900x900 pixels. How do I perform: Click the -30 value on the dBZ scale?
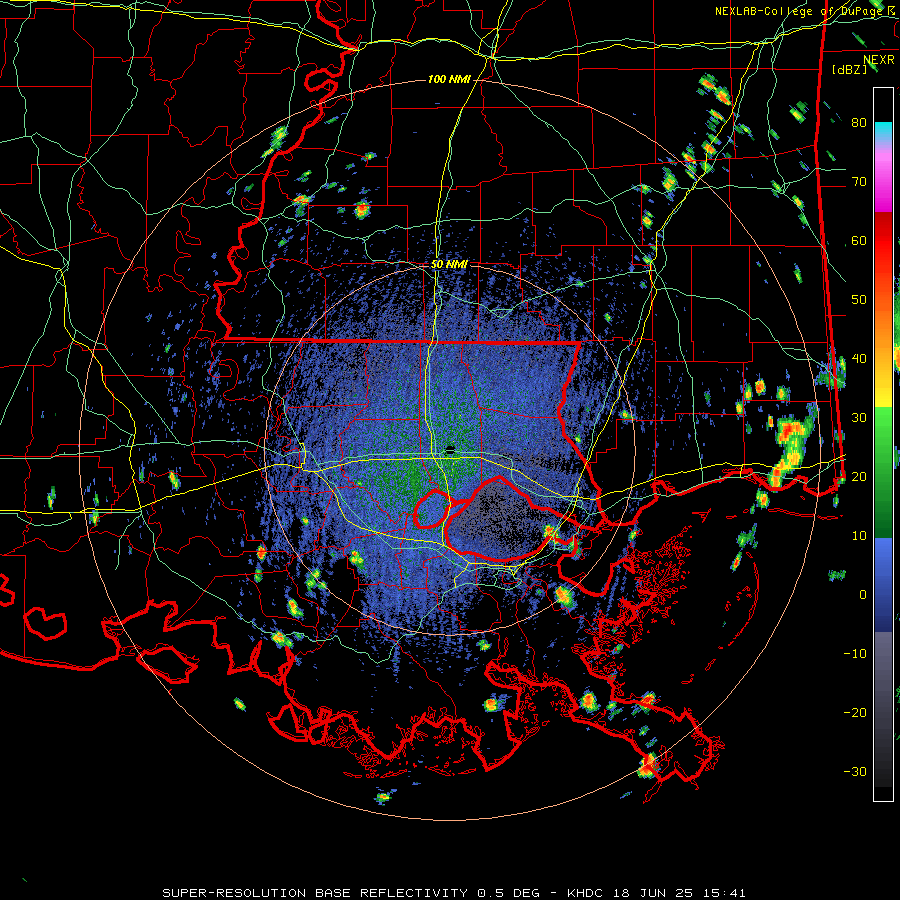pyautogui.click(x=855, y=772)
